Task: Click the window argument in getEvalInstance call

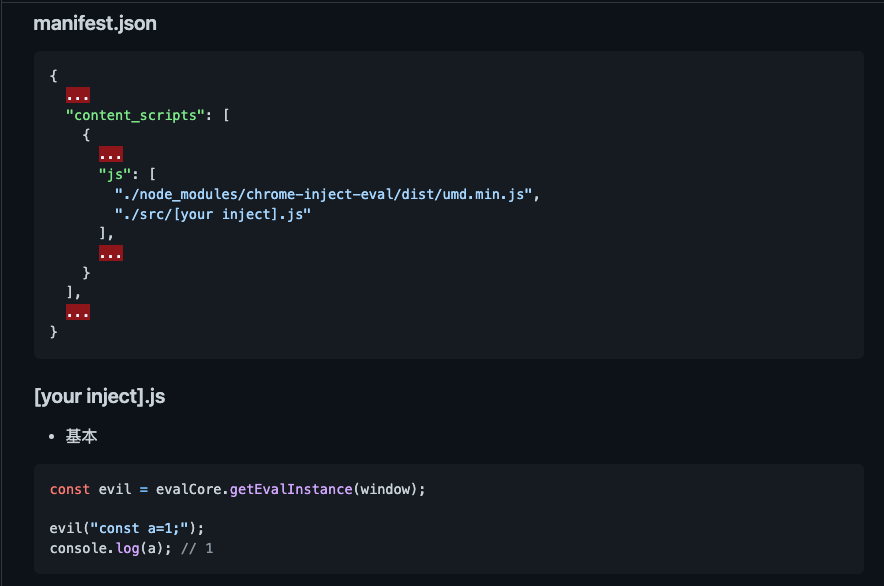Action: tap(385, 489)
